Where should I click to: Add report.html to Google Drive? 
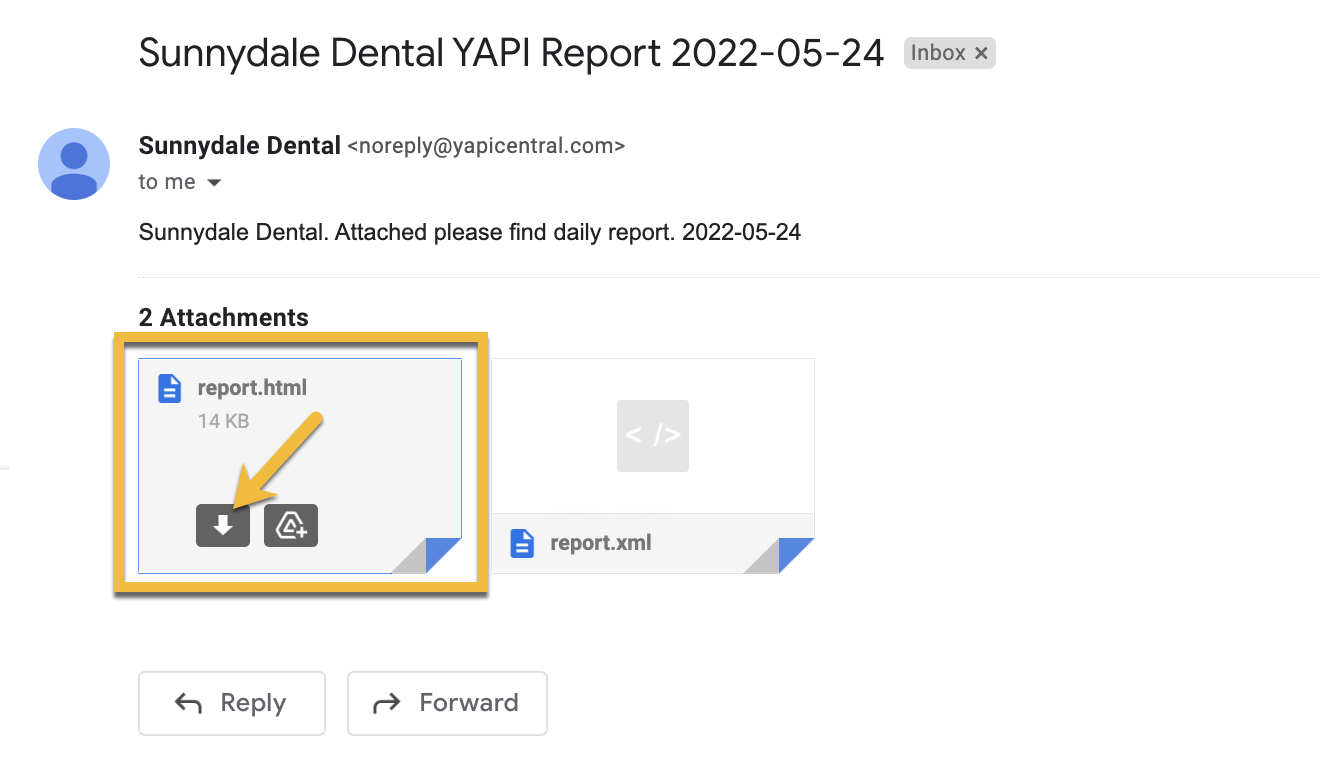[291, 525]
